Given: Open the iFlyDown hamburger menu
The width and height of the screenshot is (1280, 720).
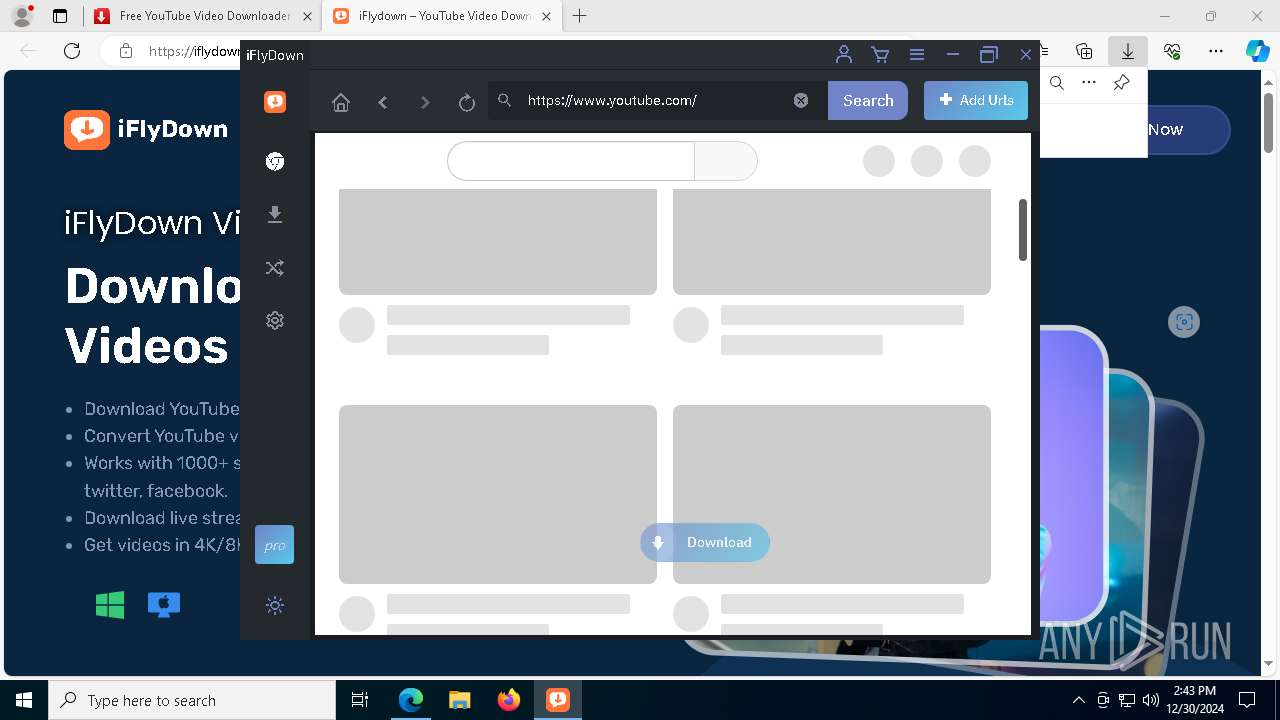Looking at the screenshot, I should click(916, 55).
